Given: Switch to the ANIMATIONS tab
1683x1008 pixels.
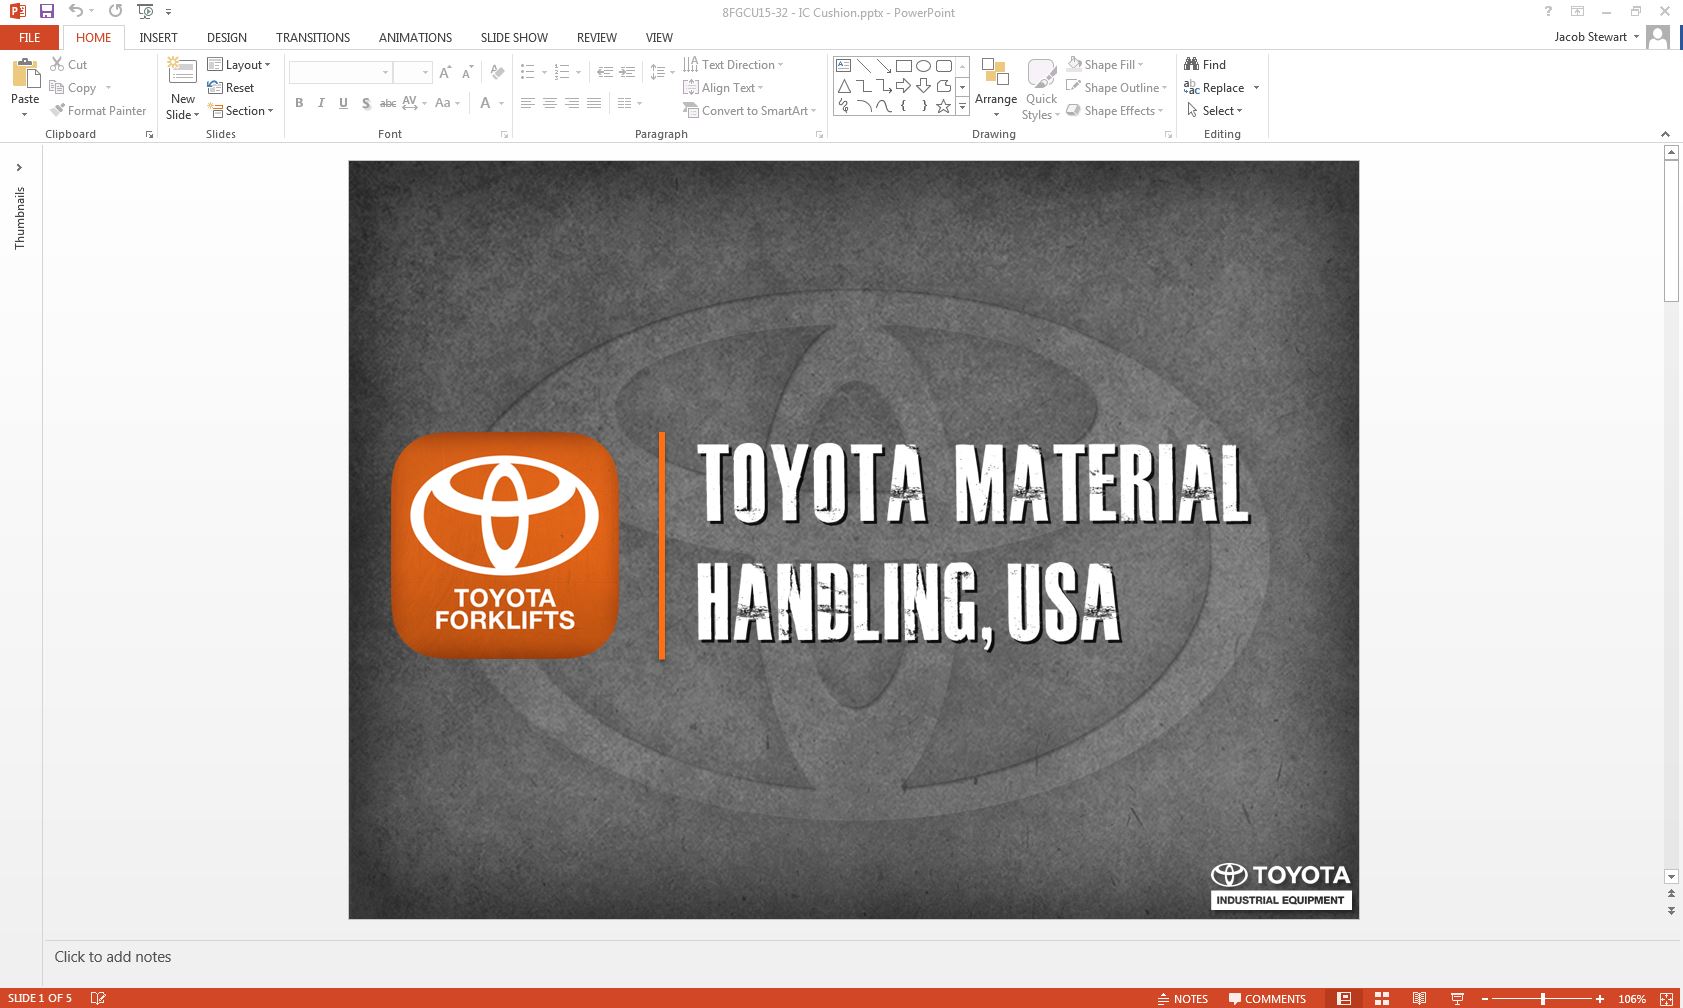Looking at the screenshot, I should click(x=415, y=38).
